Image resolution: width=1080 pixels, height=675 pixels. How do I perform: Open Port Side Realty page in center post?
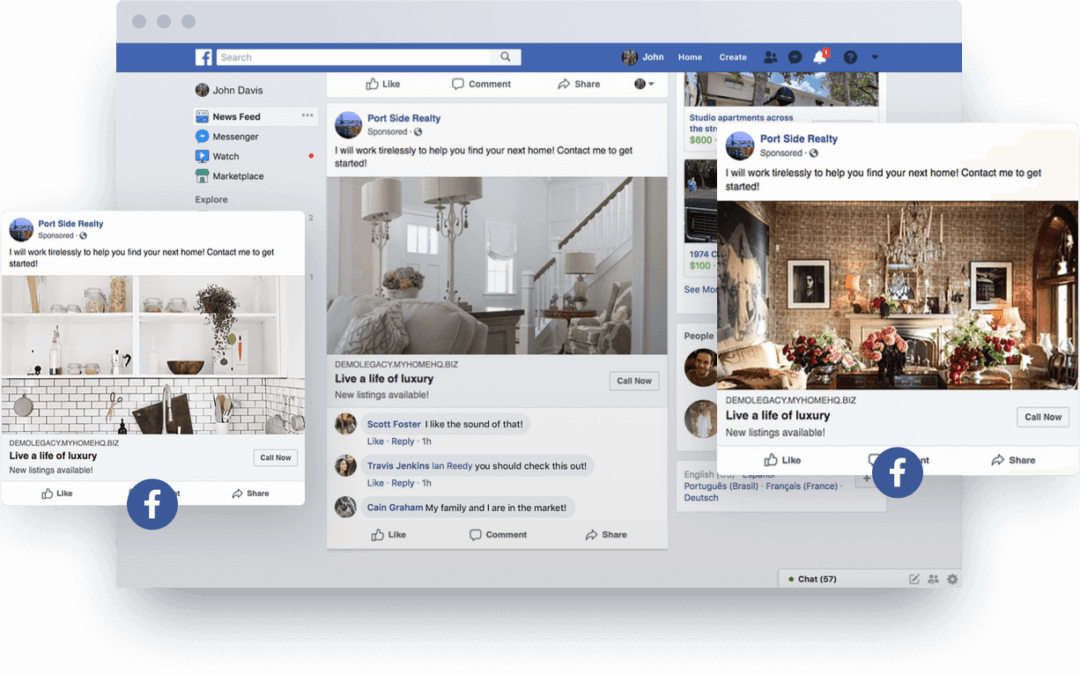click(x=404, y=118)
